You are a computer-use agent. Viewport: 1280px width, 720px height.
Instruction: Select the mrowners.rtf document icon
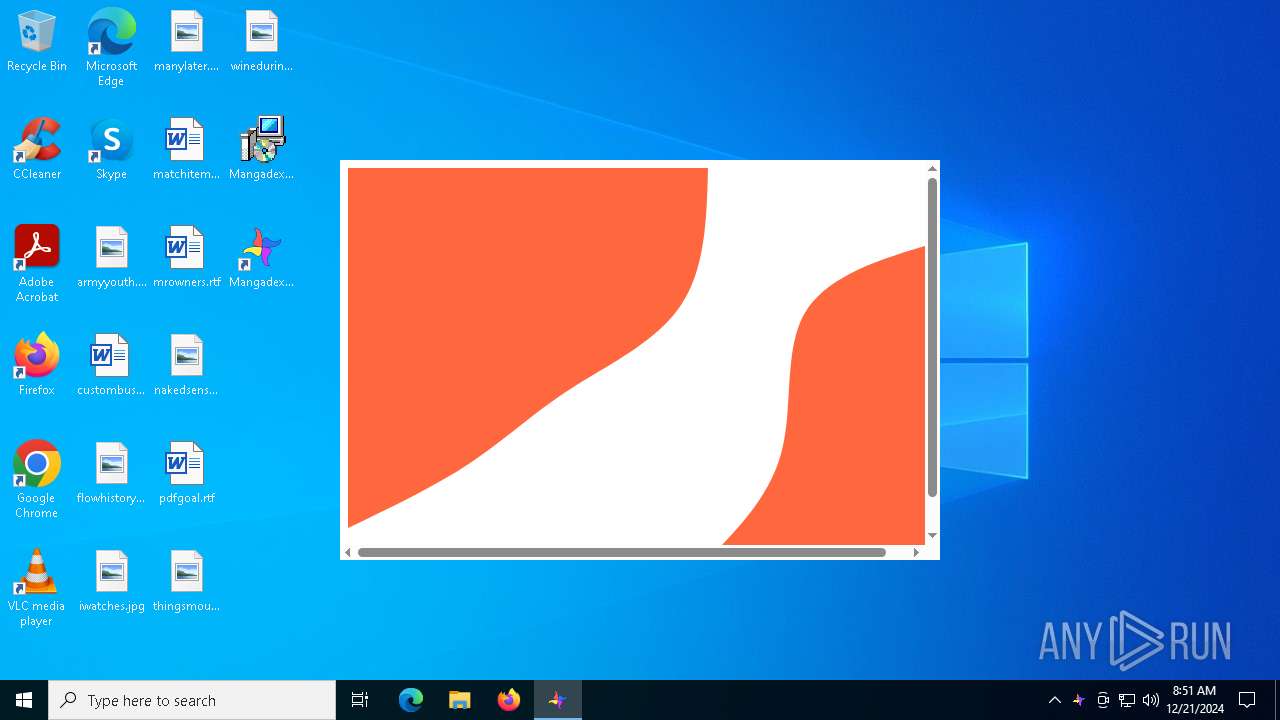tap(186, 258)
